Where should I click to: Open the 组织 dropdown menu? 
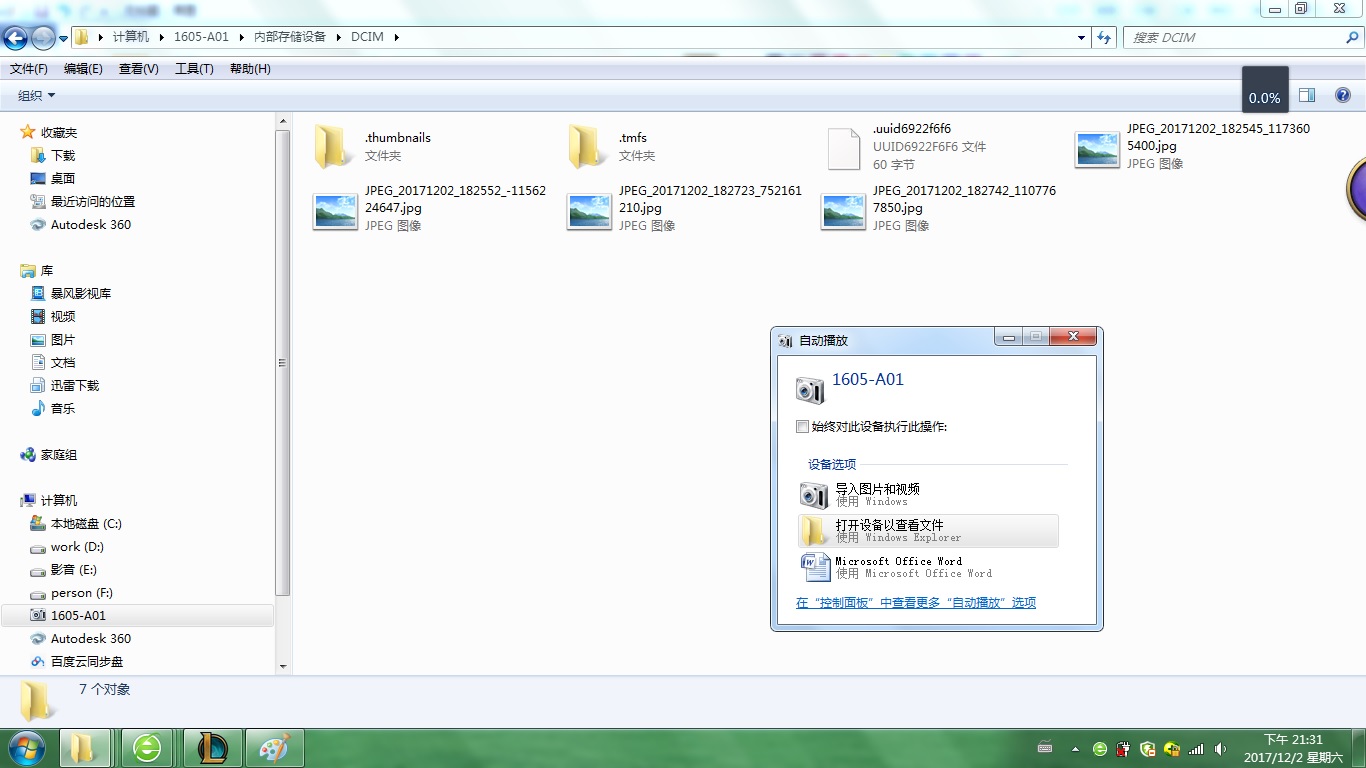37,96
